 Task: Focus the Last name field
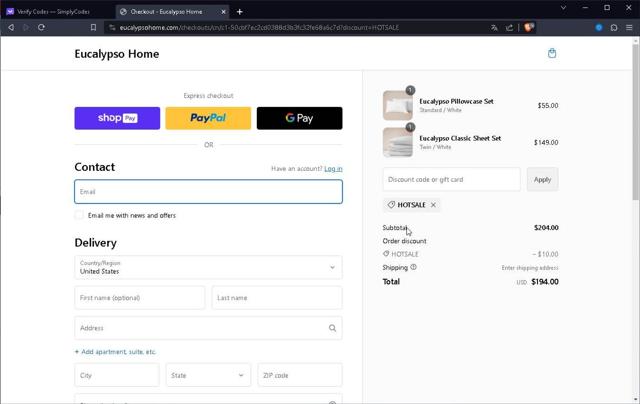click(277, 298)
